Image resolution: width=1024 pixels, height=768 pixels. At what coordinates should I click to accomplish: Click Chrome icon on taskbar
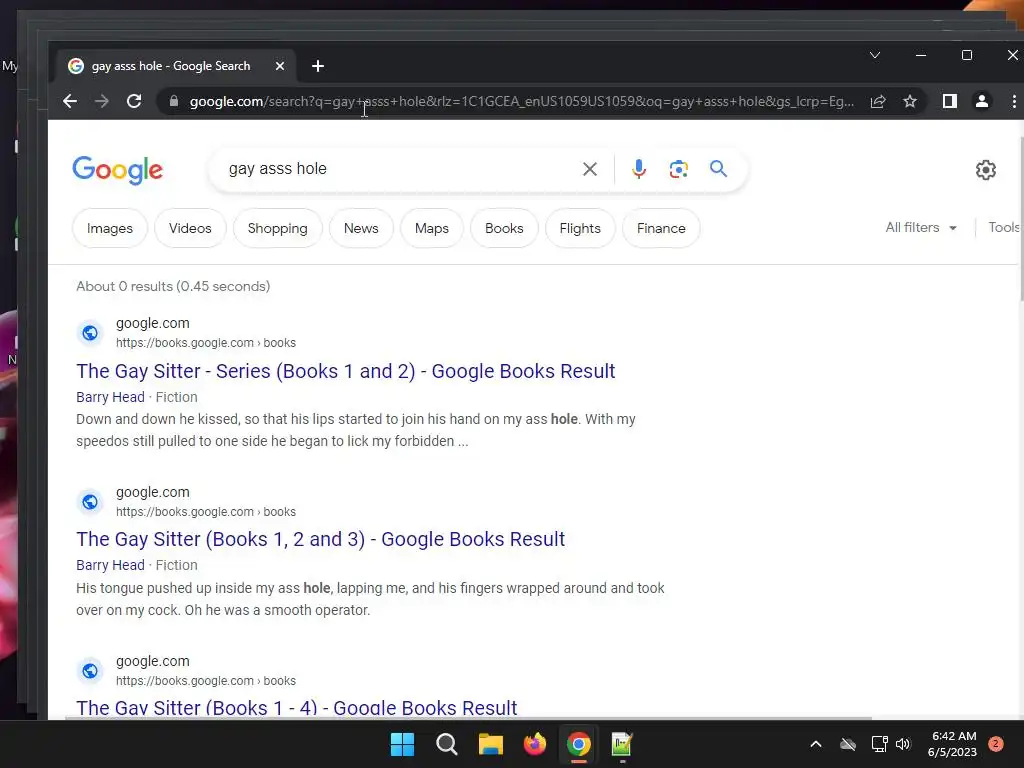579,744
